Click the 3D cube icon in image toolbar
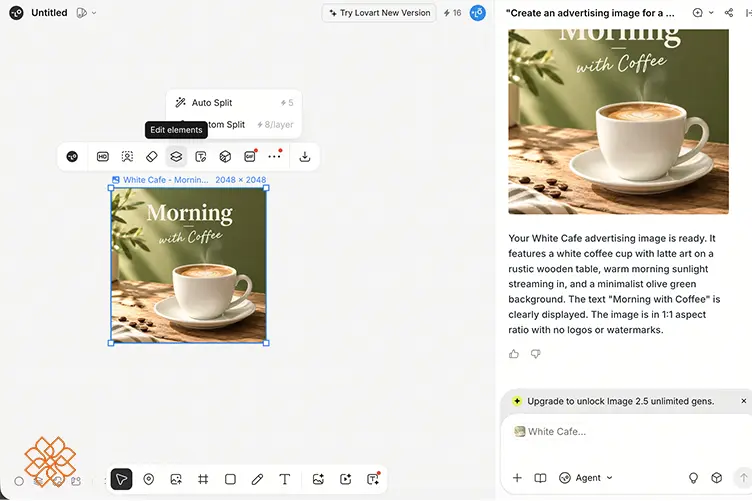 pyautogui.click(x=225, y=157)
